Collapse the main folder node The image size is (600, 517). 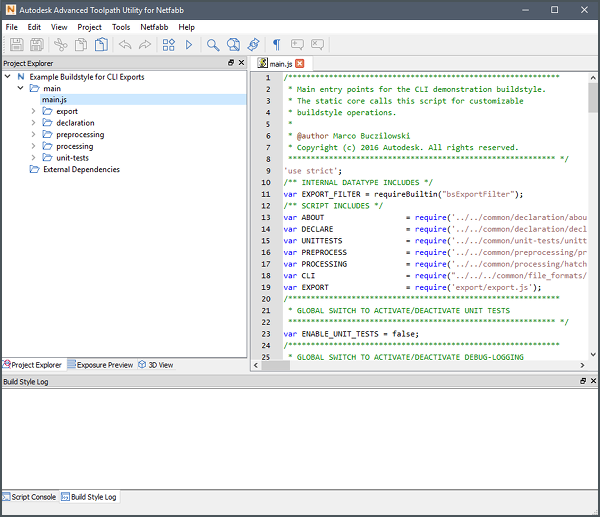coord(20,88)
